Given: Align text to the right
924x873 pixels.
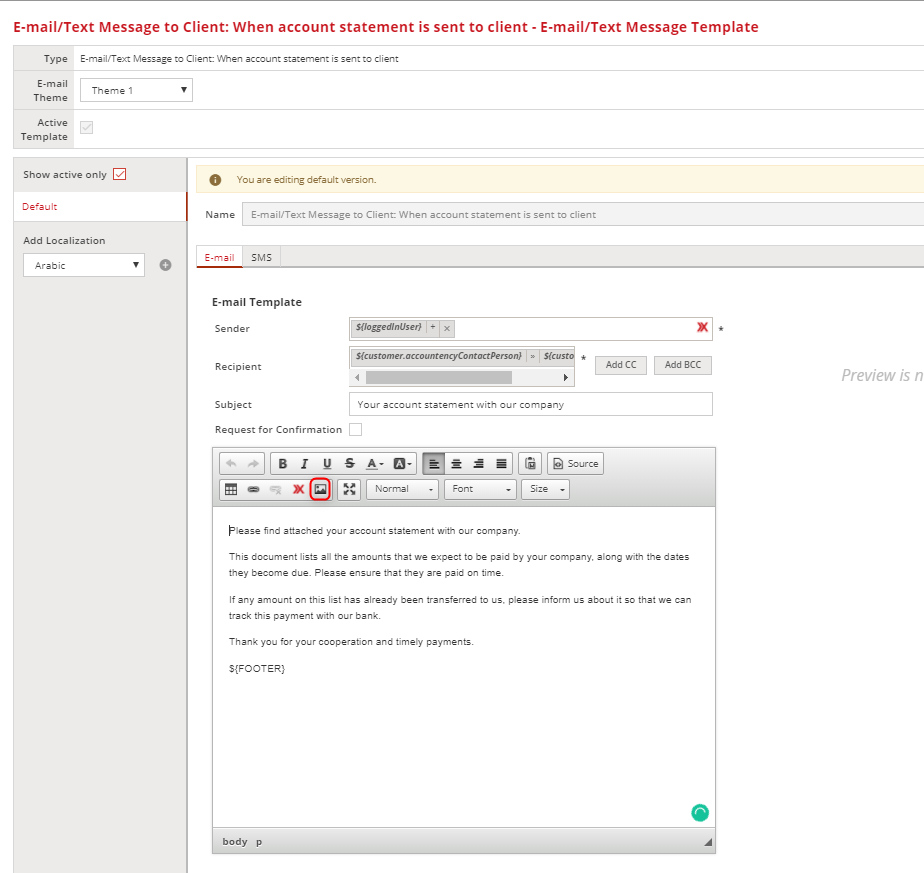Looking at the screenshot, I should click(478, 464).
